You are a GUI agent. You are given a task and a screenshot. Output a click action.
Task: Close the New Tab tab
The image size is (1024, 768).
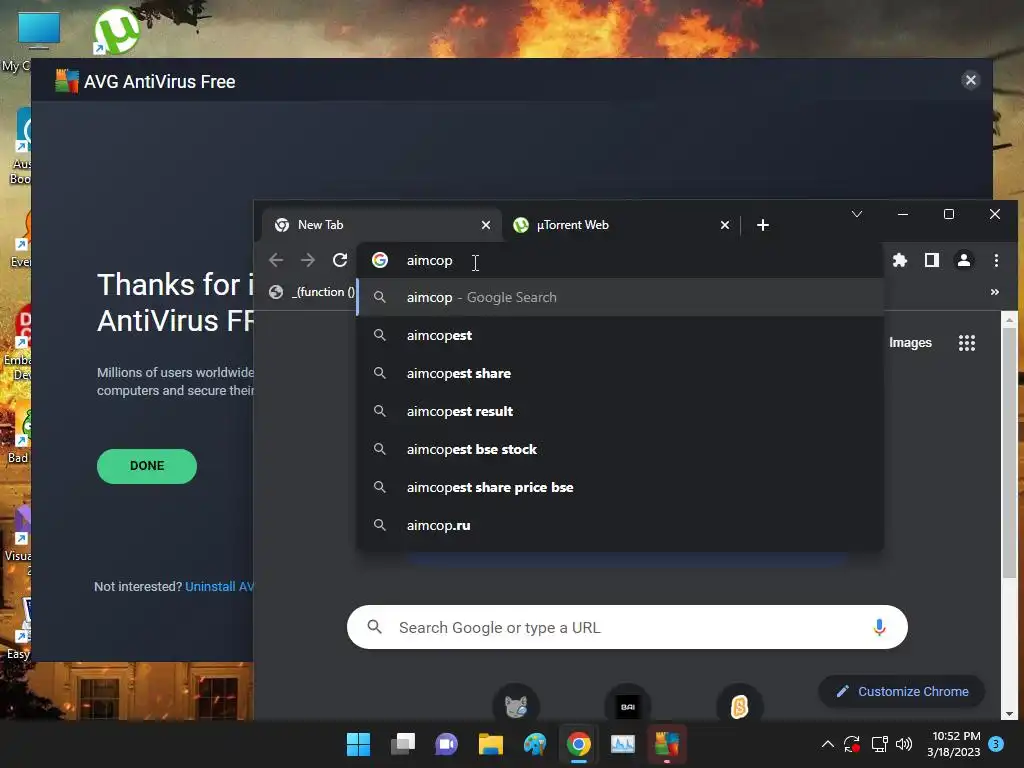[485, 225]
